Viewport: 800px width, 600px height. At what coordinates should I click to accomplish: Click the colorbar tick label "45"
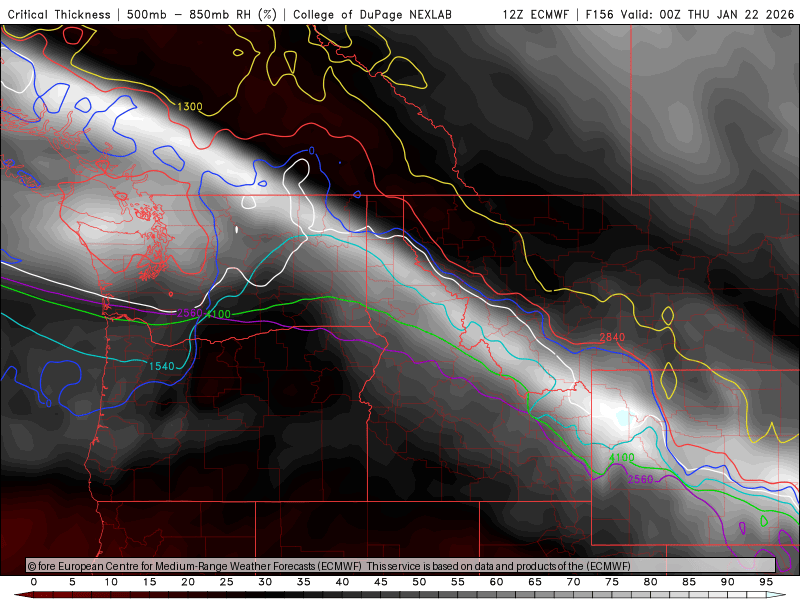click(381, 582)
